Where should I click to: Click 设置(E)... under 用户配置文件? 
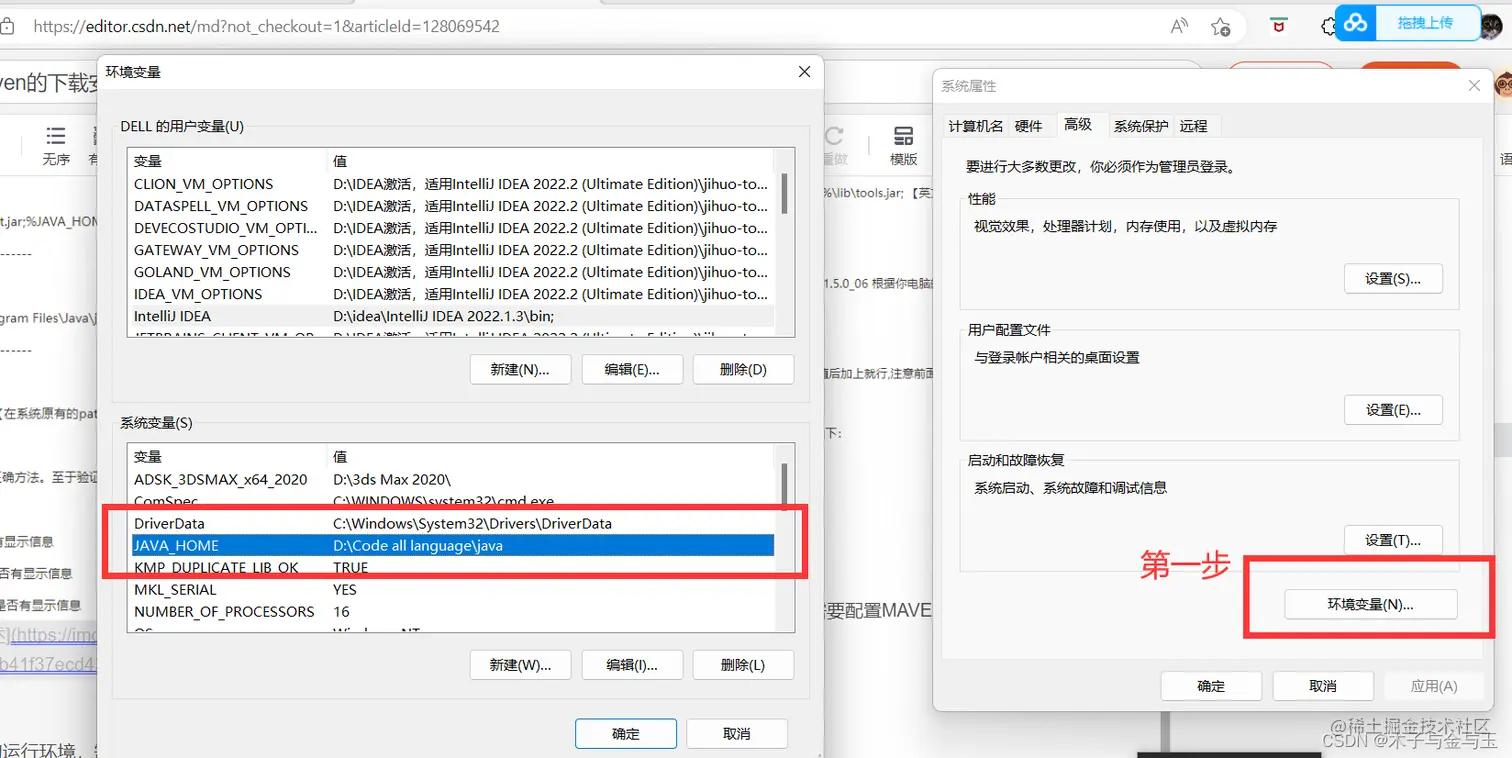tap(1393, 410)
